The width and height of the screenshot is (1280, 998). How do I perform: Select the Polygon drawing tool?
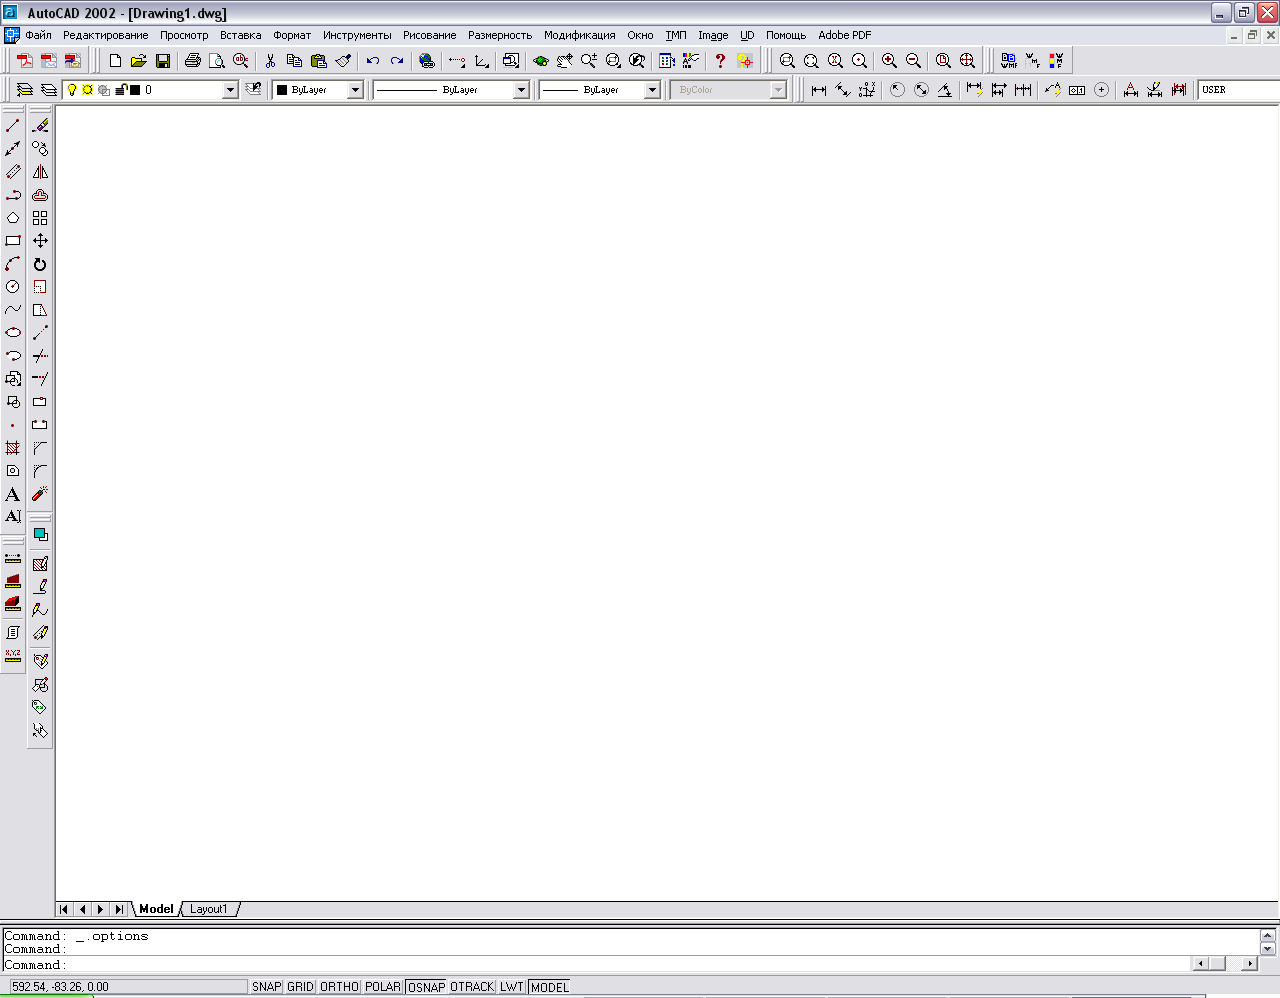13,218
